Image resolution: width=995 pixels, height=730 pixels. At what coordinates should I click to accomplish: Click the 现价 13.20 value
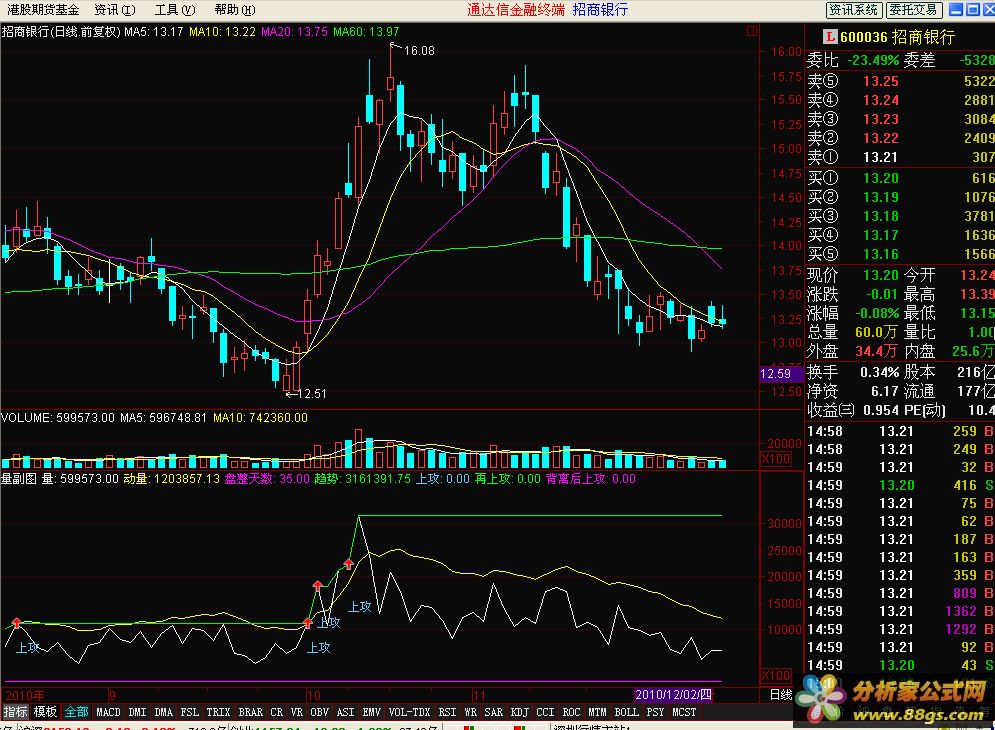pos(881,275)
